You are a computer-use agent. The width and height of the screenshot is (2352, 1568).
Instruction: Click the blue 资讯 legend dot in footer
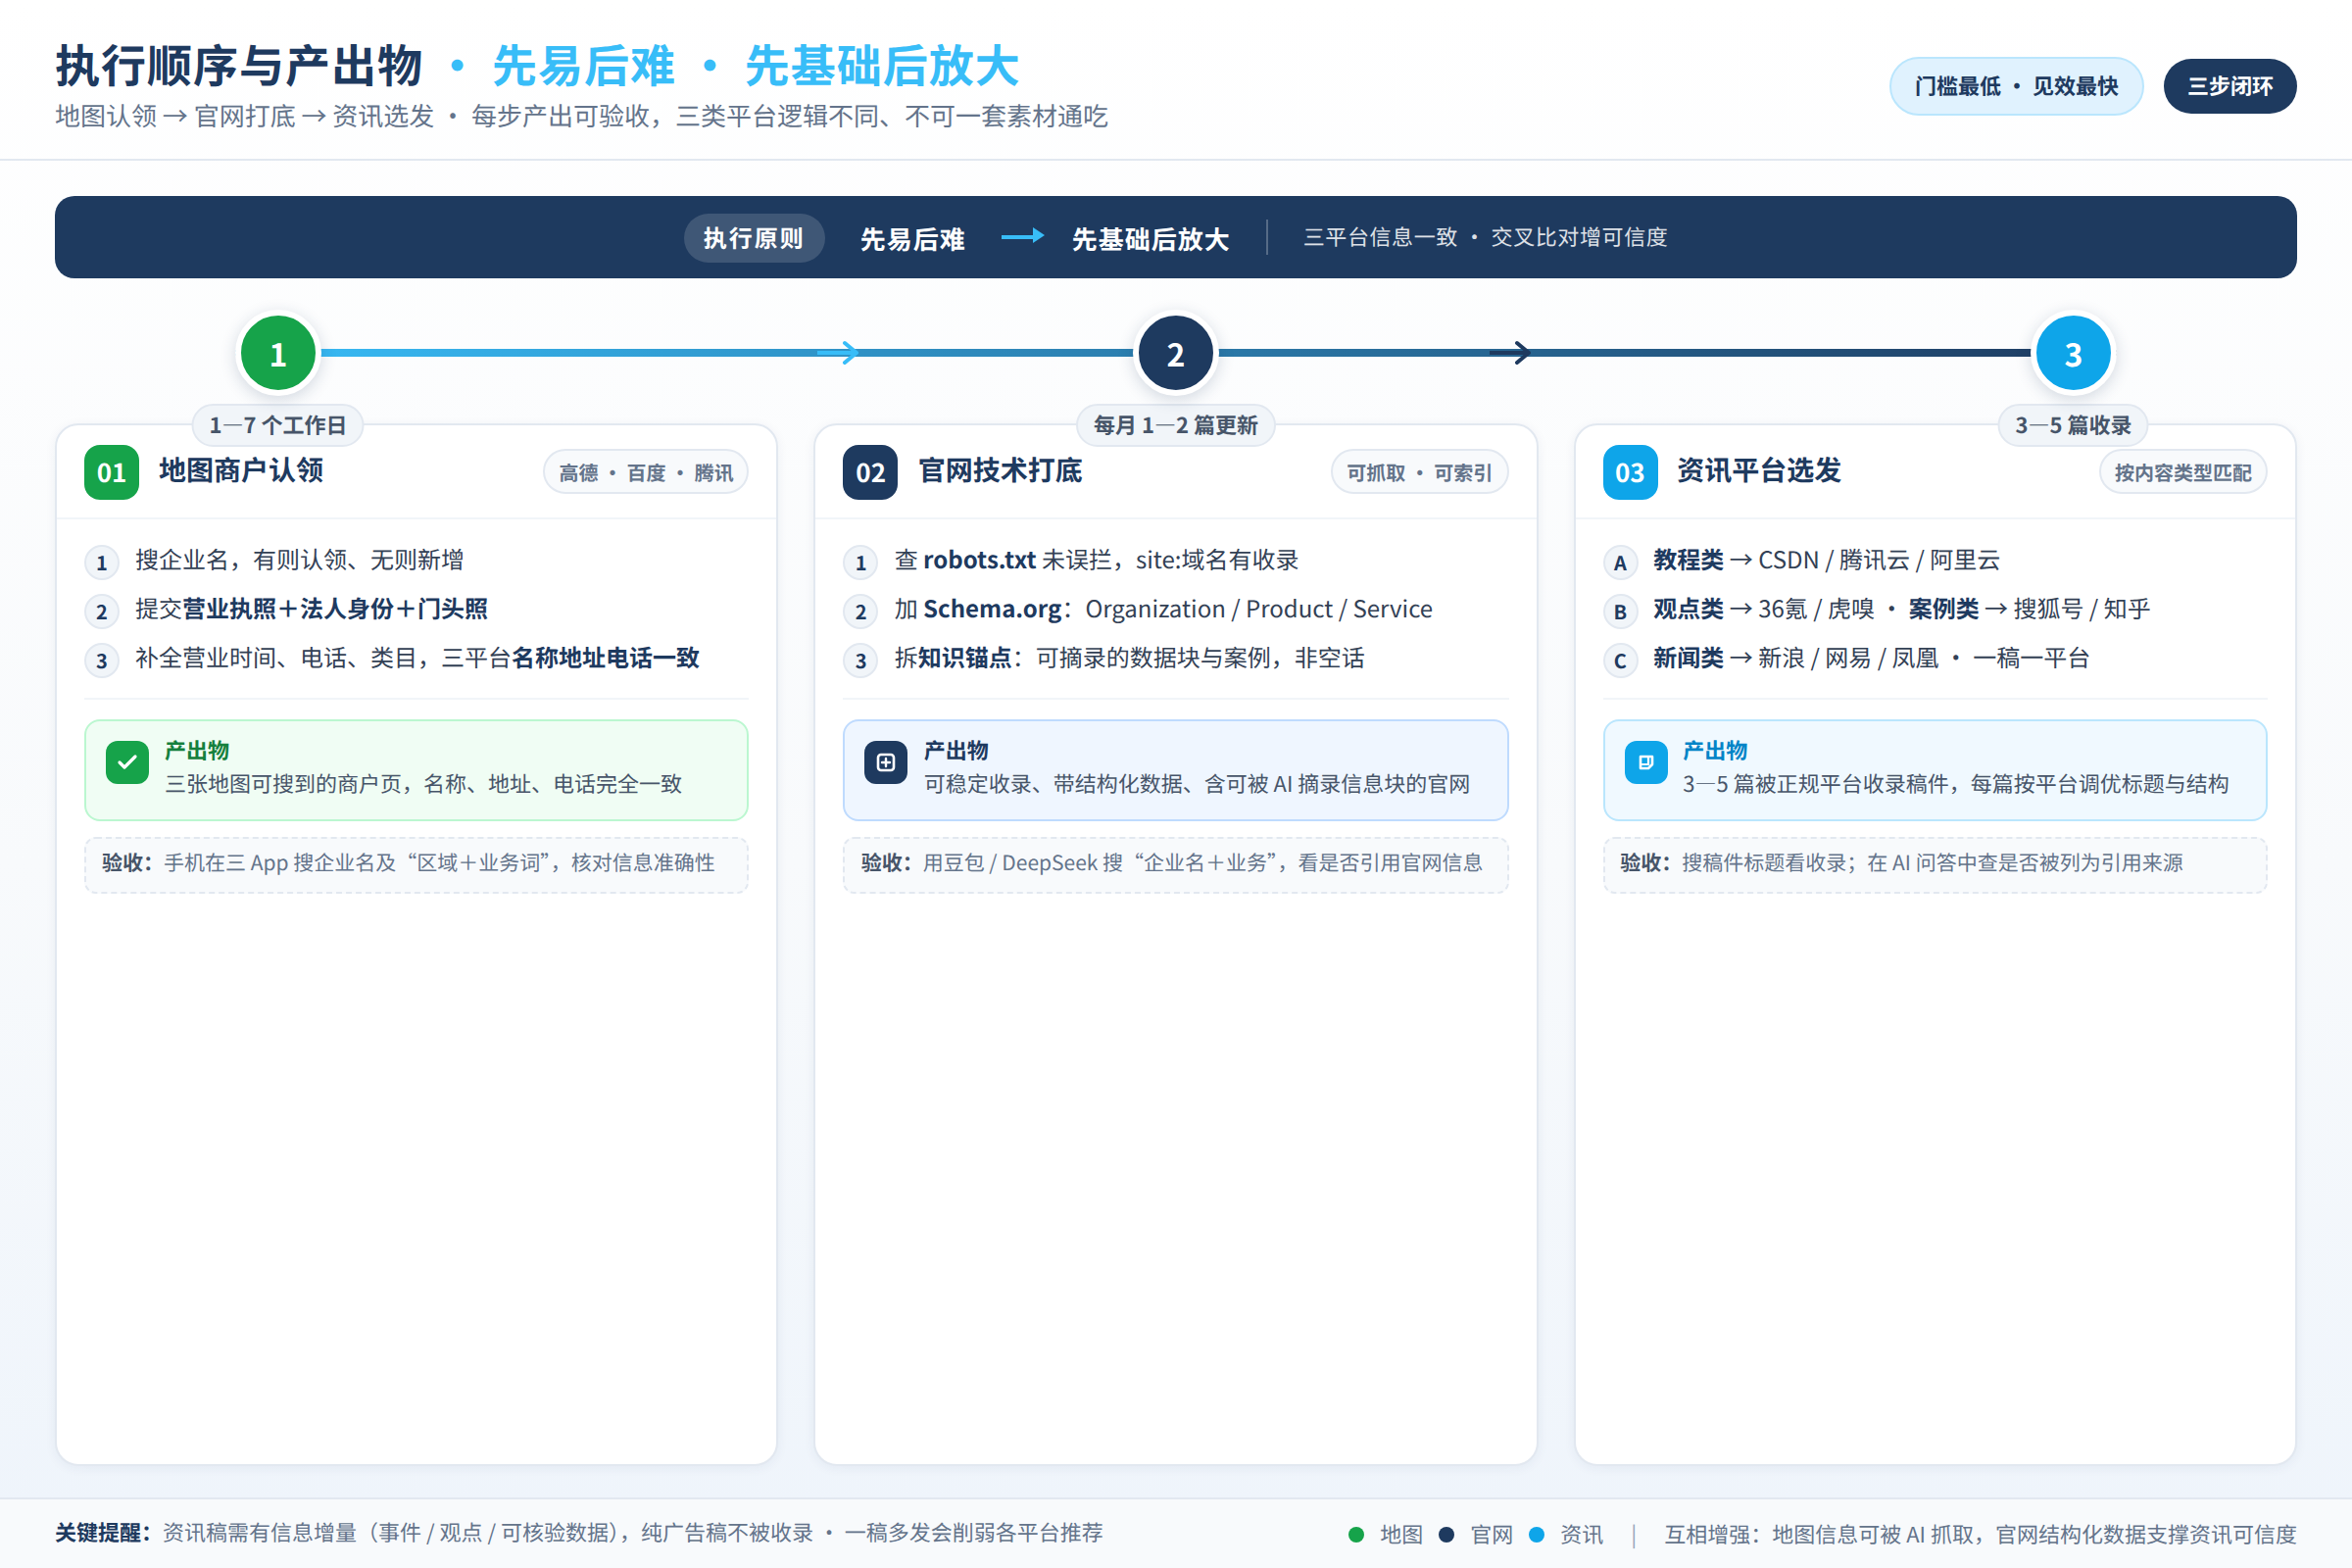(1536, 1534)
